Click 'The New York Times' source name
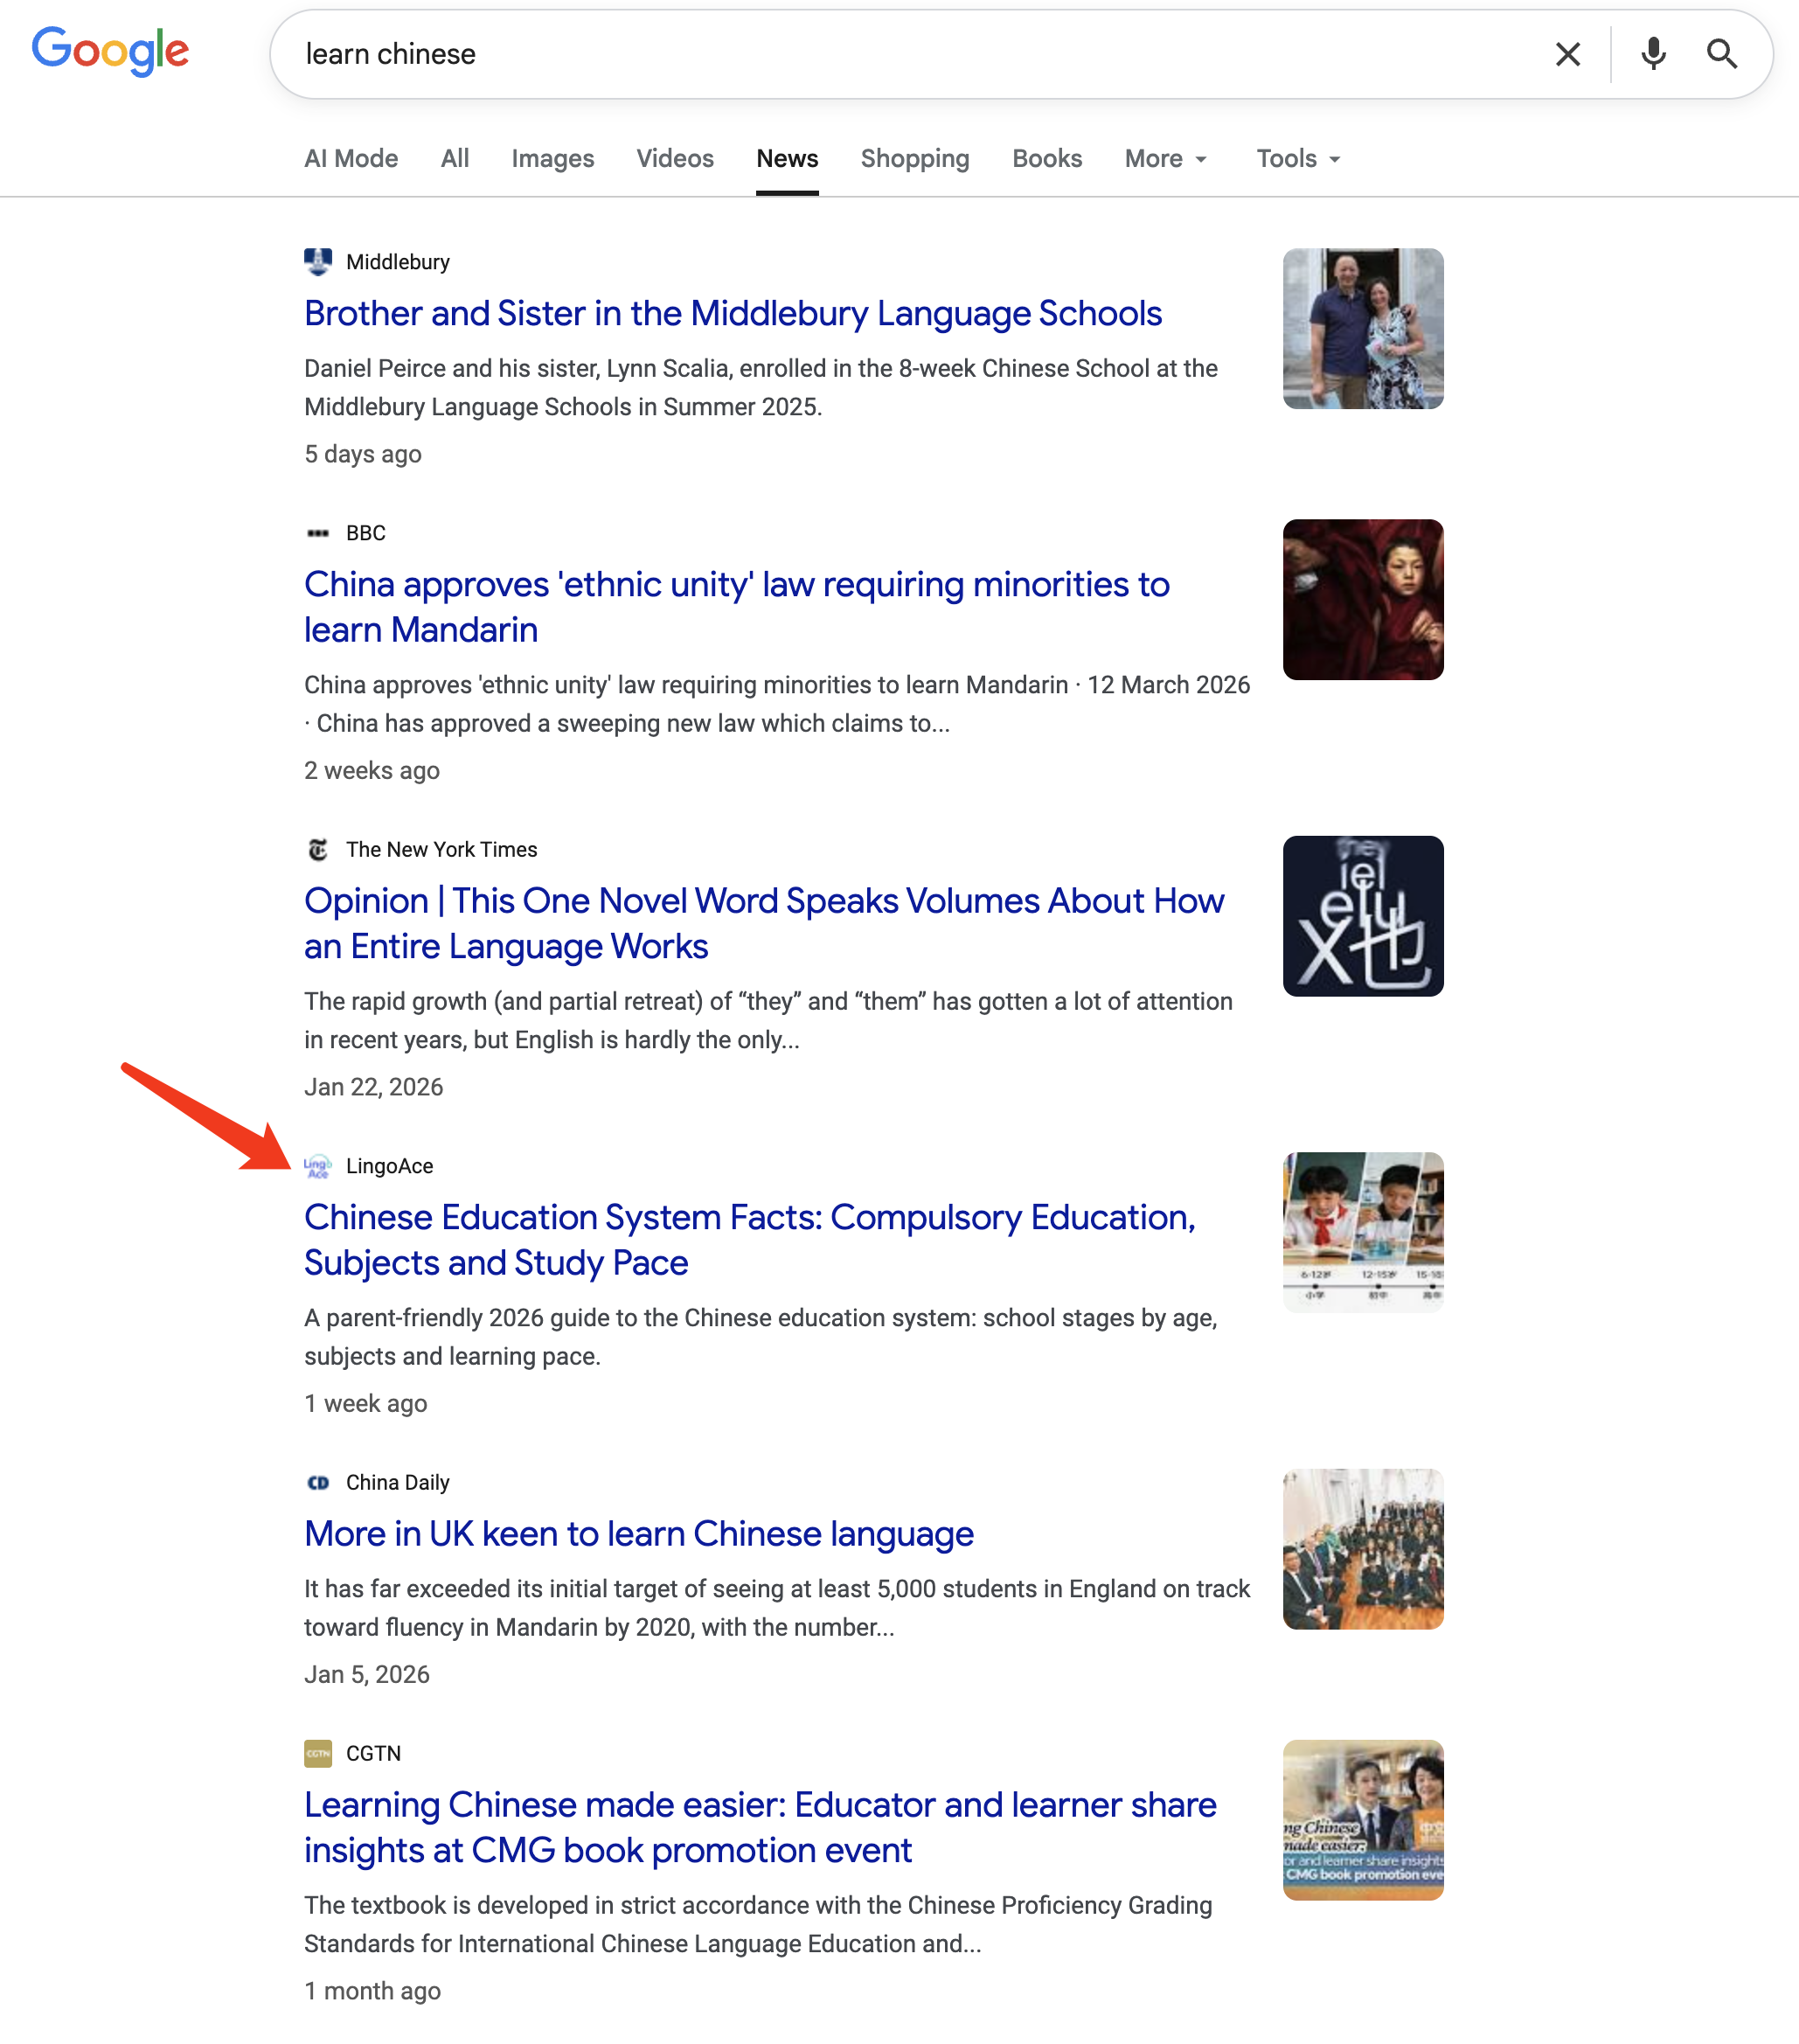The width and height of the screenshot is (1799, 2044). coord(442,849)
